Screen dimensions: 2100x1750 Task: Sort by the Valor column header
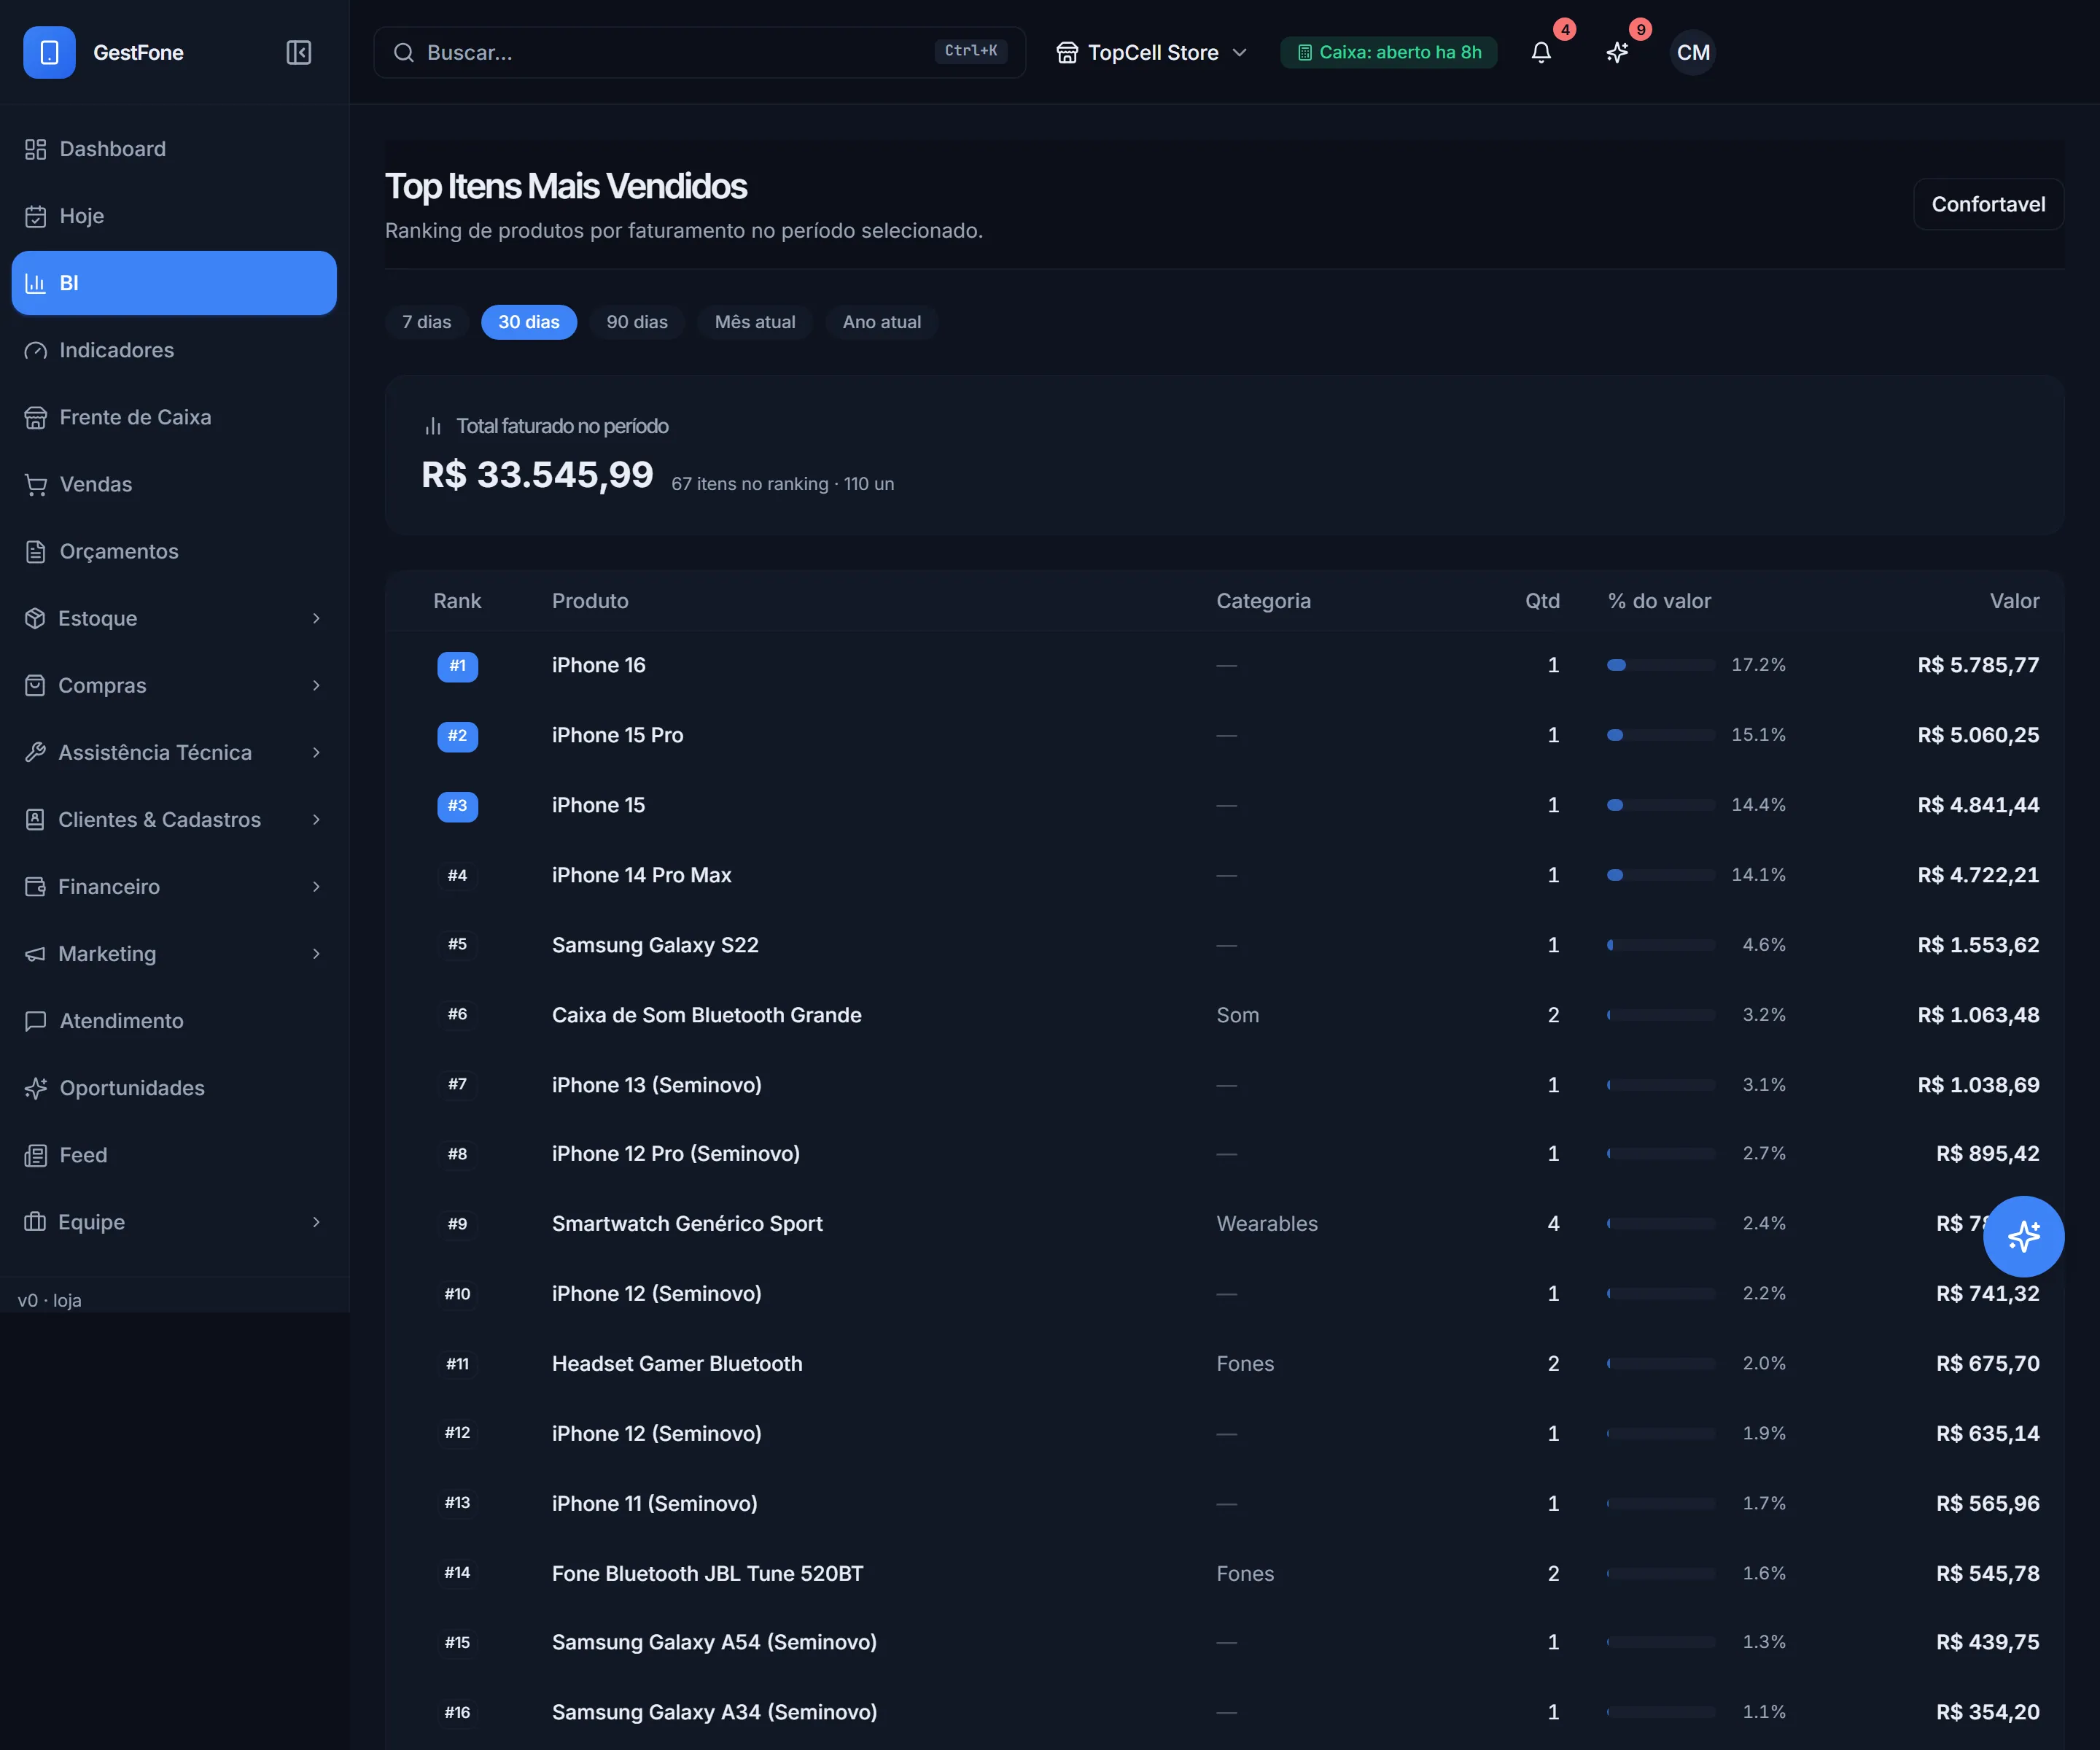(x=2014, y=601)
